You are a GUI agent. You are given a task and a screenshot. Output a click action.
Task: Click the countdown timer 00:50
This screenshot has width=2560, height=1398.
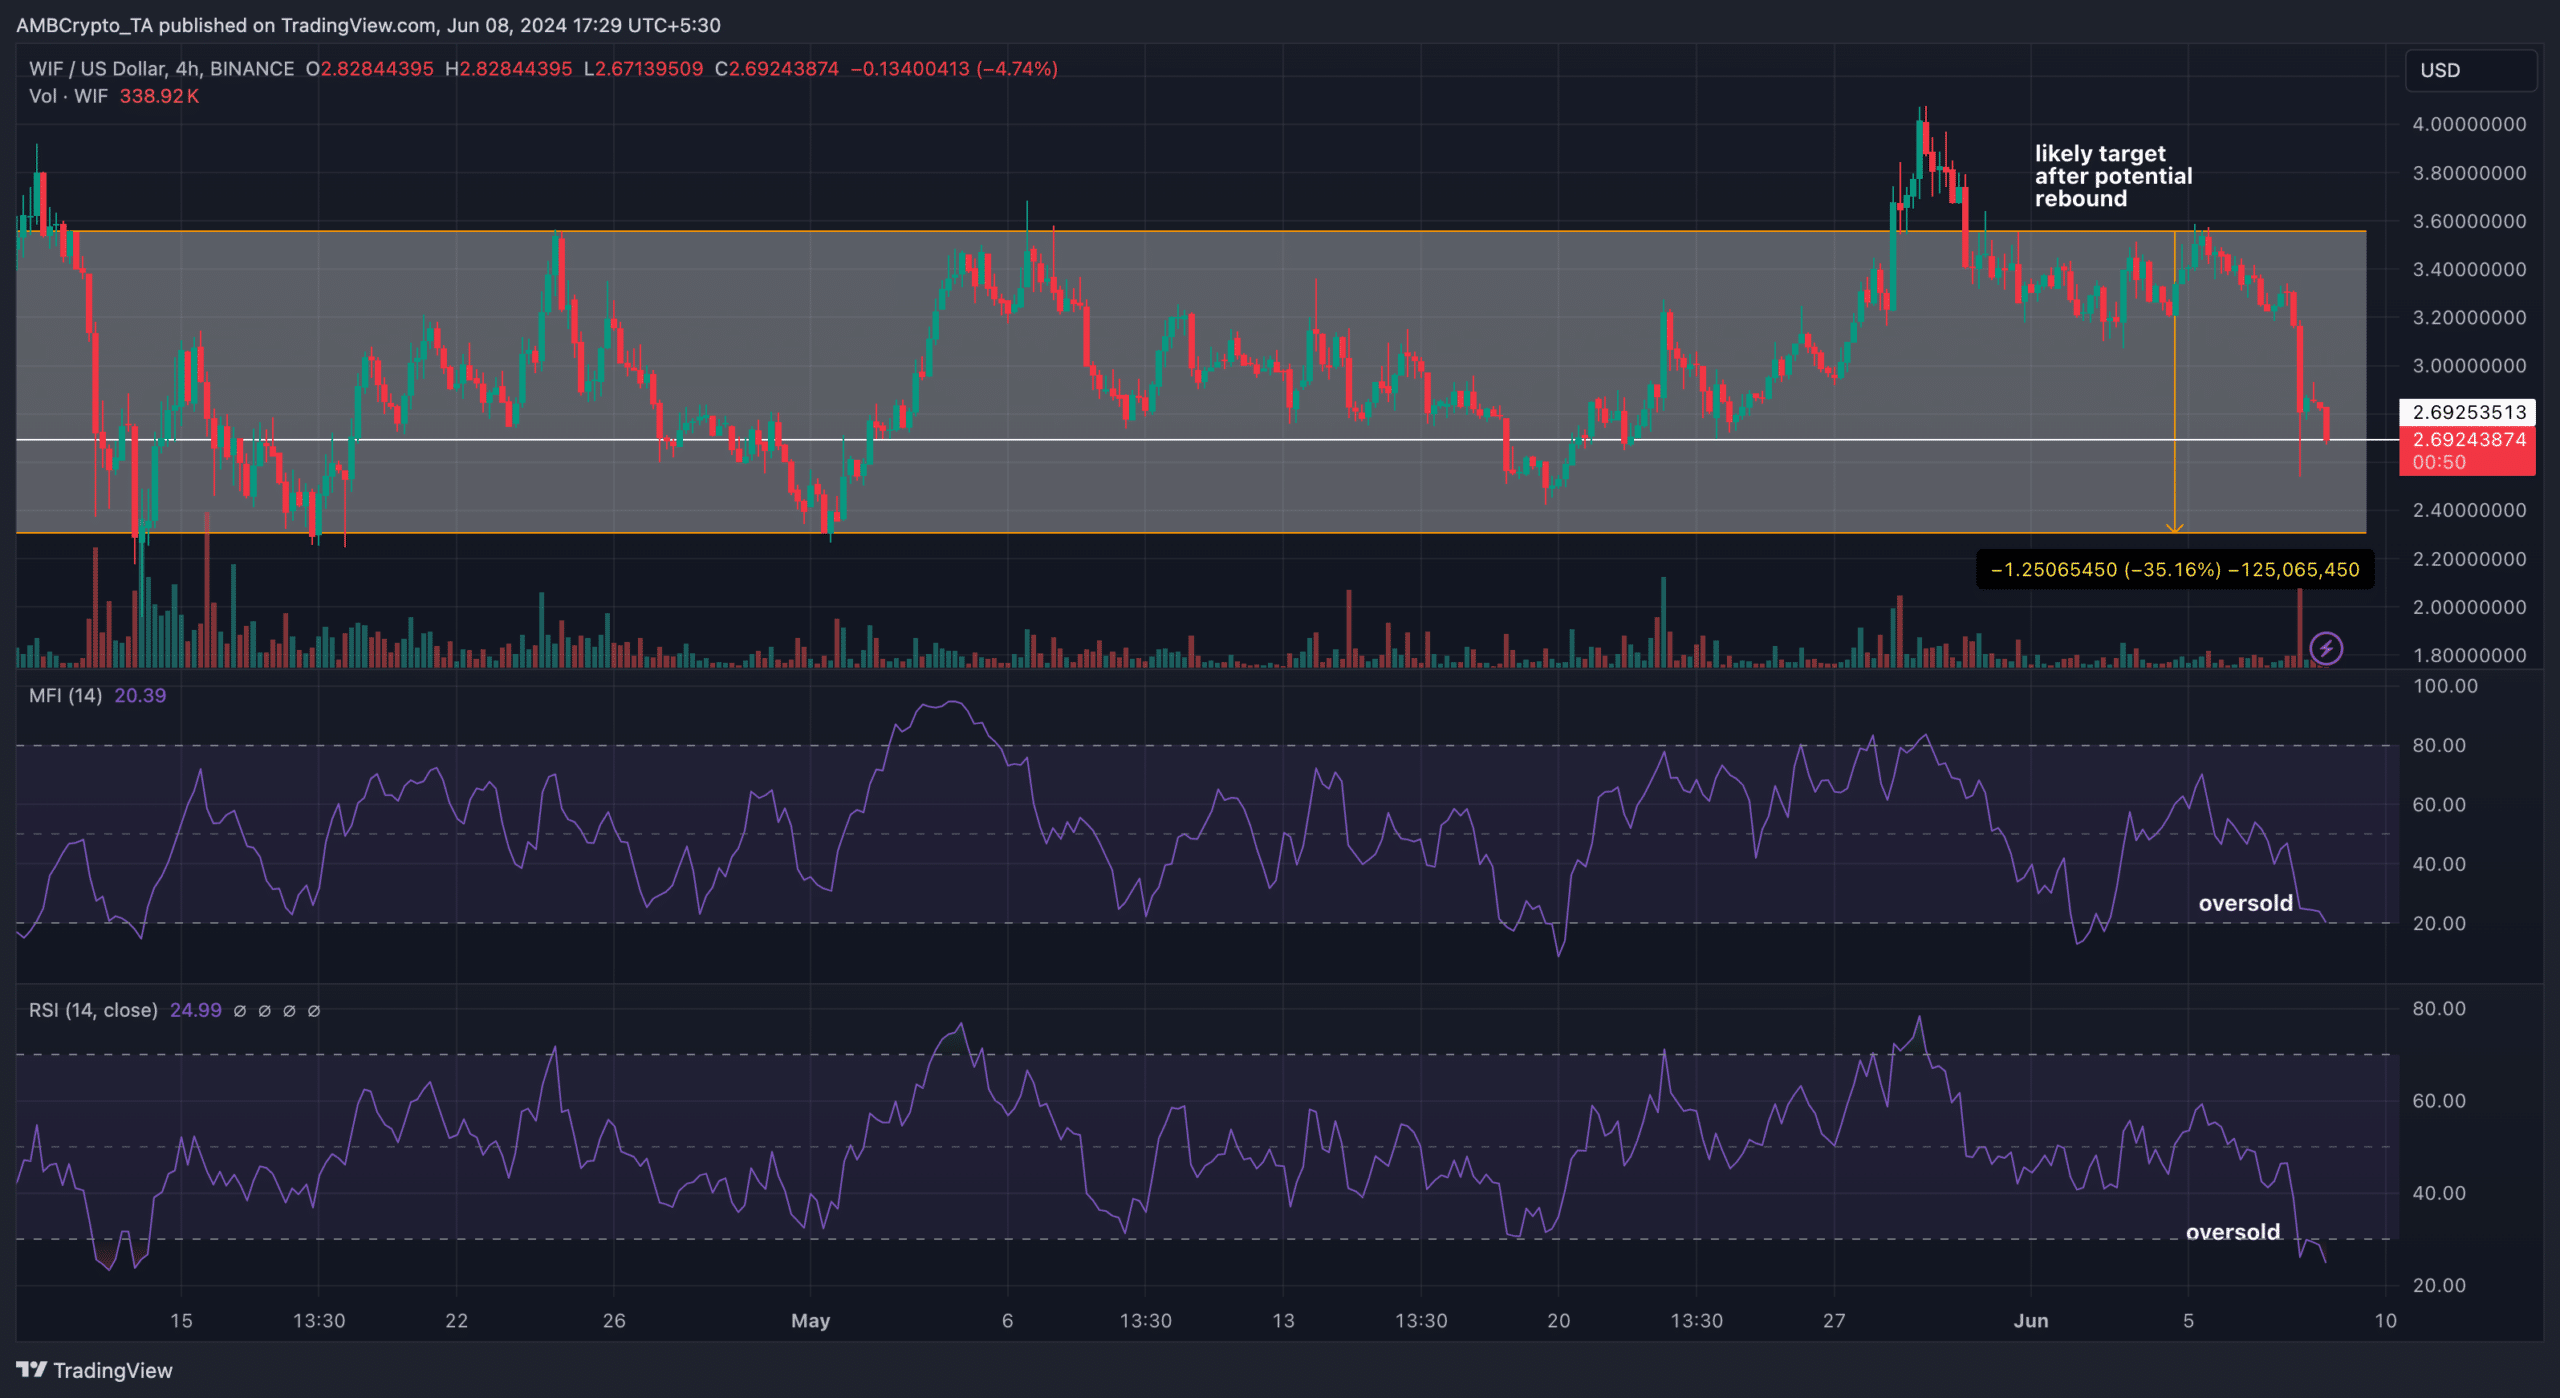tap(2439, 462)
